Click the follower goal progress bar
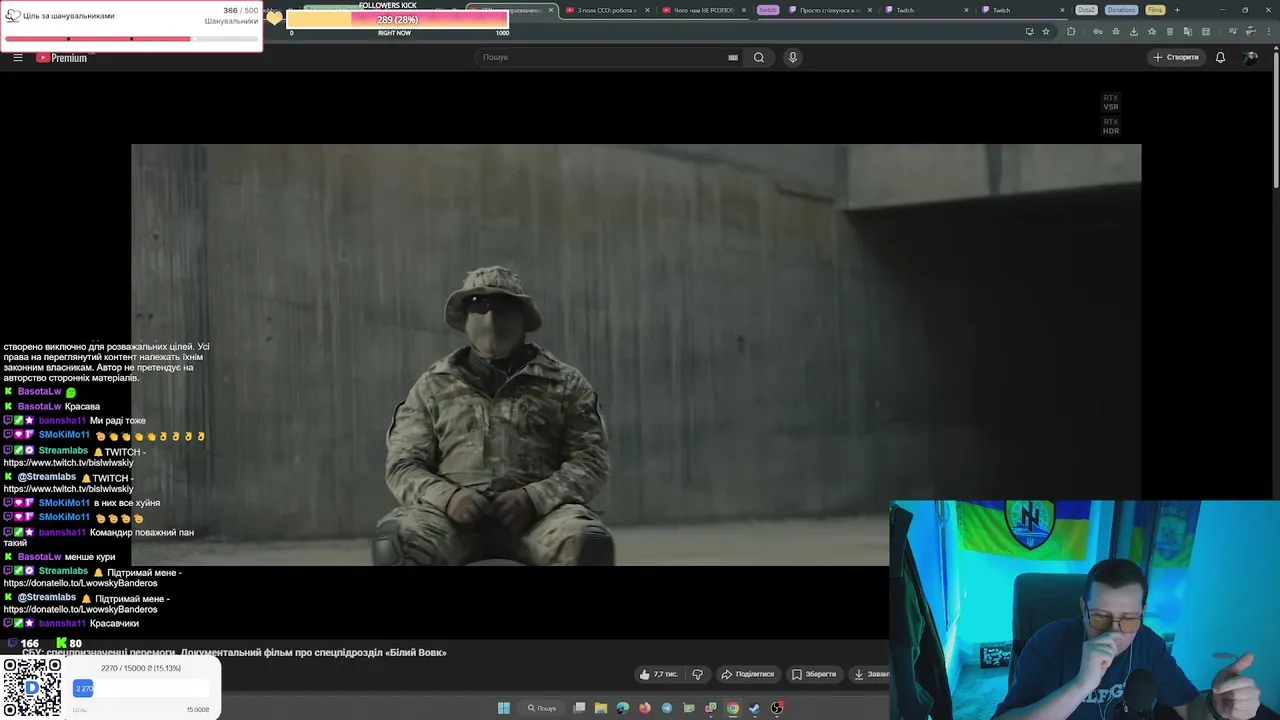The image size is (1280, 720). (131, 39)
